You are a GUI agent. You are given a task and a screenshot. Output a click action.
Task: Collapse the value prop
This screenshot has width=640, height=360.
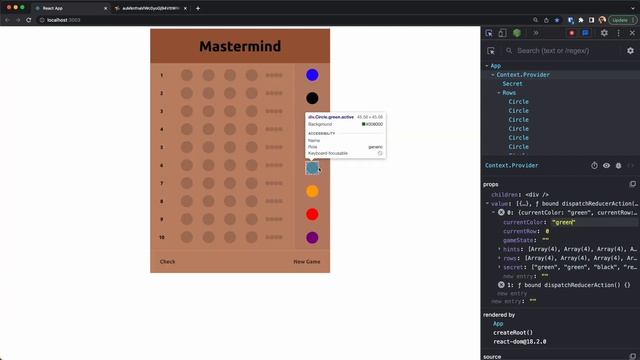[487, 203]
